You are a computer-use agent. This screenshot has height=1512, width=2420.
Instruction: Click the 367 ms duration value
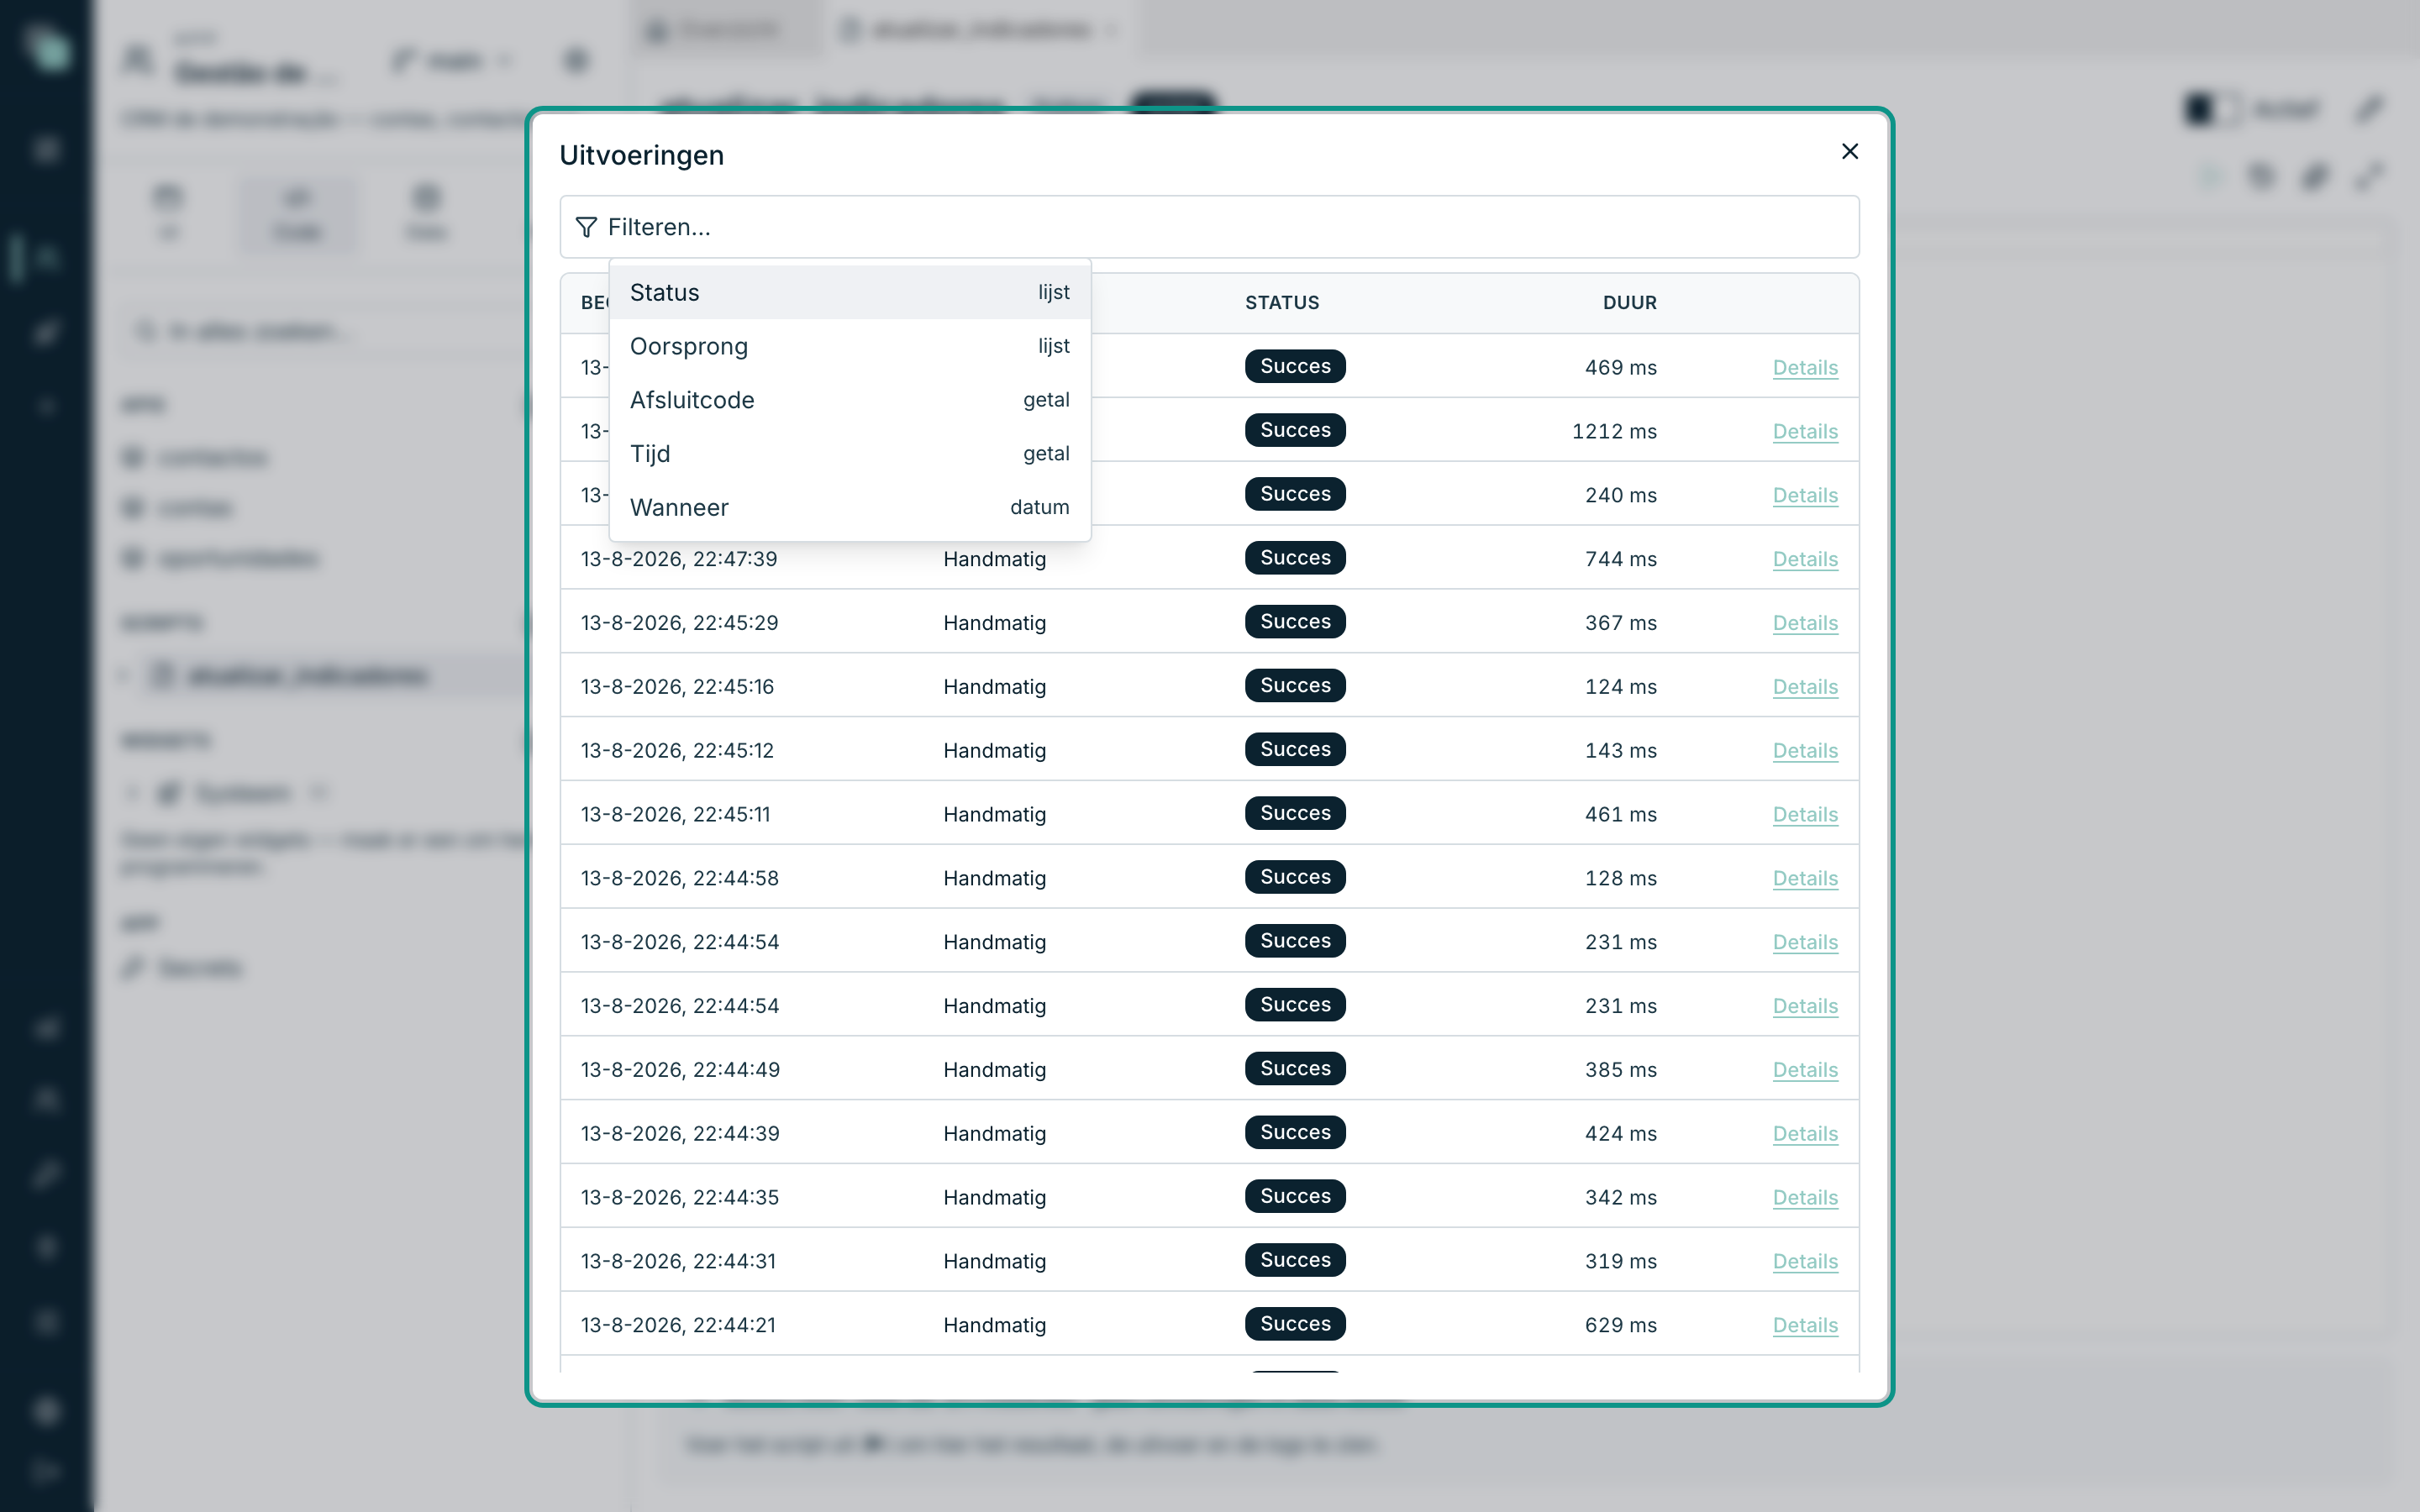[x=1620, y=623]
